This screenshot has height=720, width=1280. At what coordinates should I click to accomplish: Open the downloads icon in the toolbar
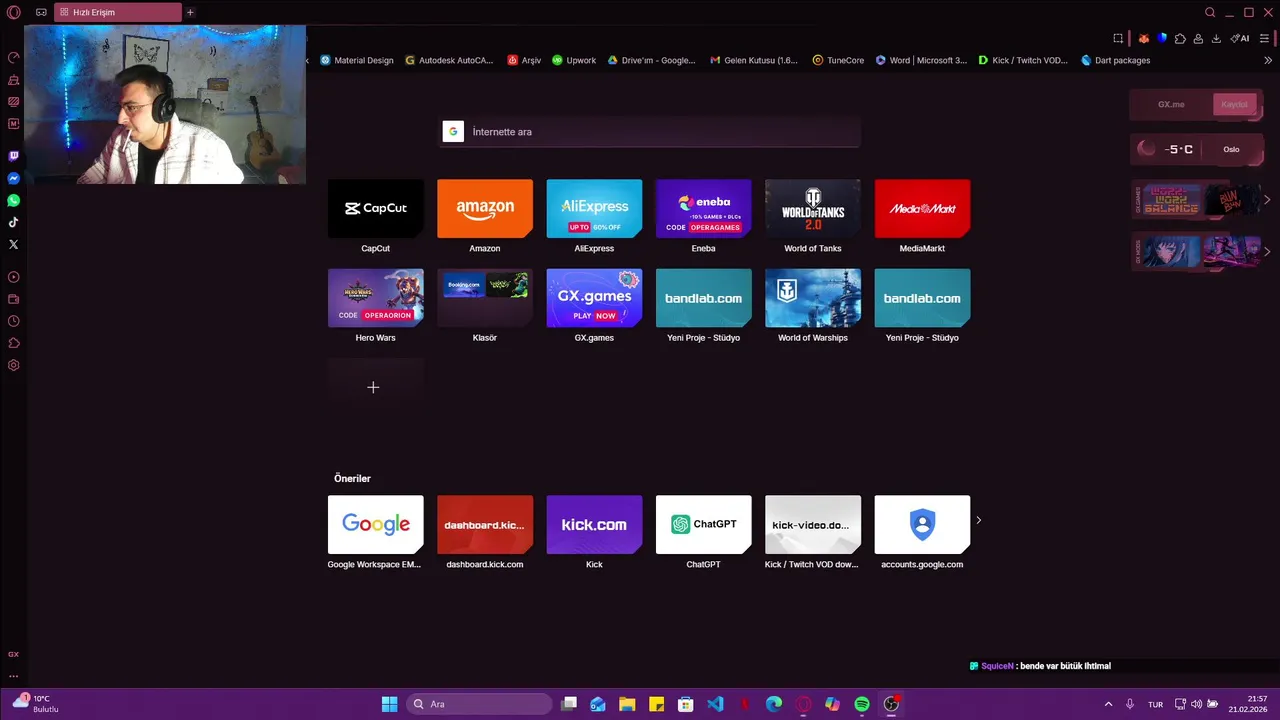(x=1216, y=38)
